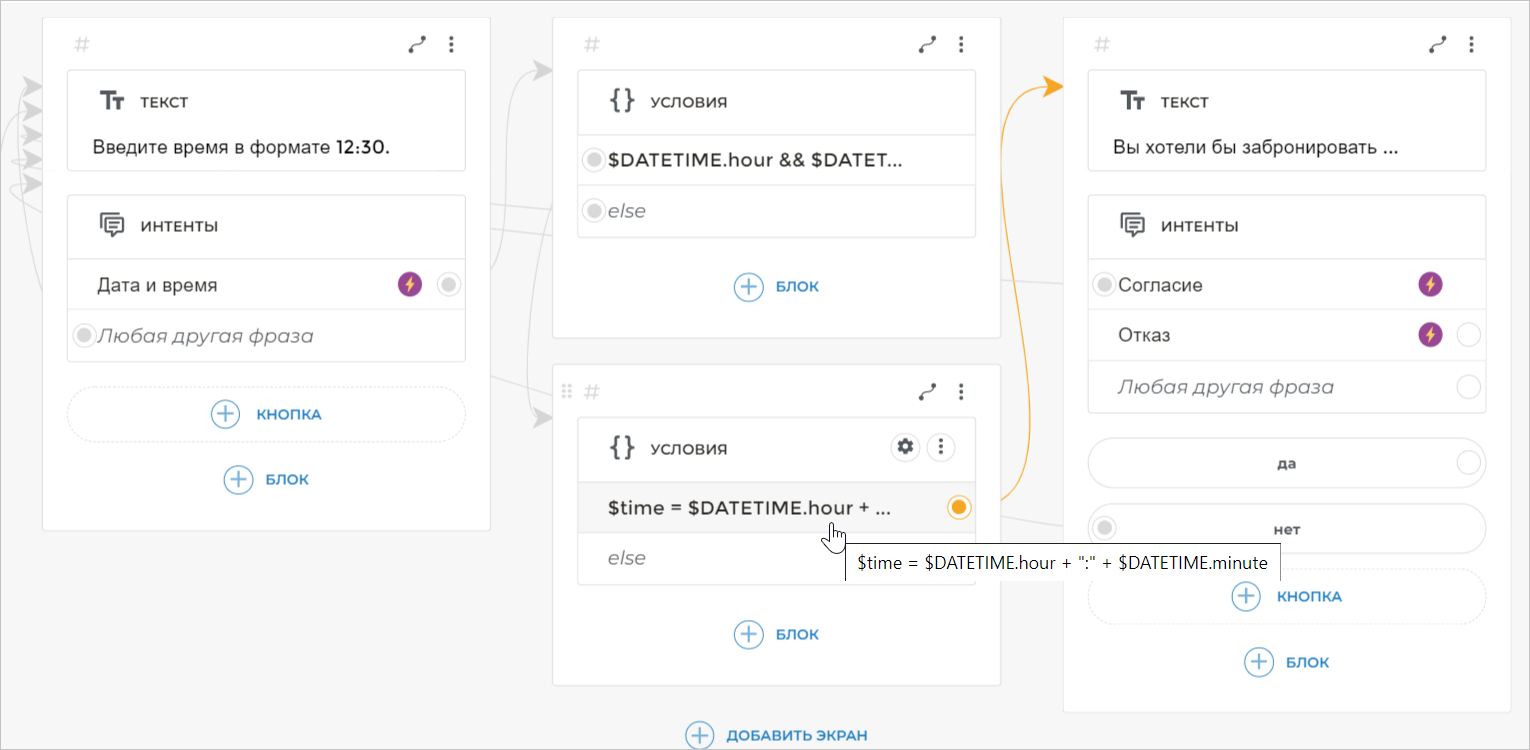Open three-dot menu inside lower Условия block

[940, 447]
